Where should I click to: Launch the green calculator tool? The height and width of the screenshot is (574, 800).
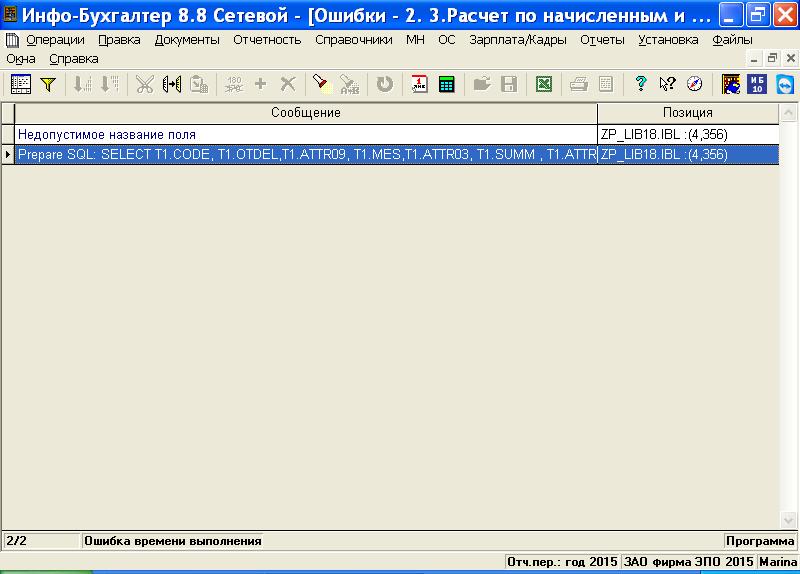point(446,85)
